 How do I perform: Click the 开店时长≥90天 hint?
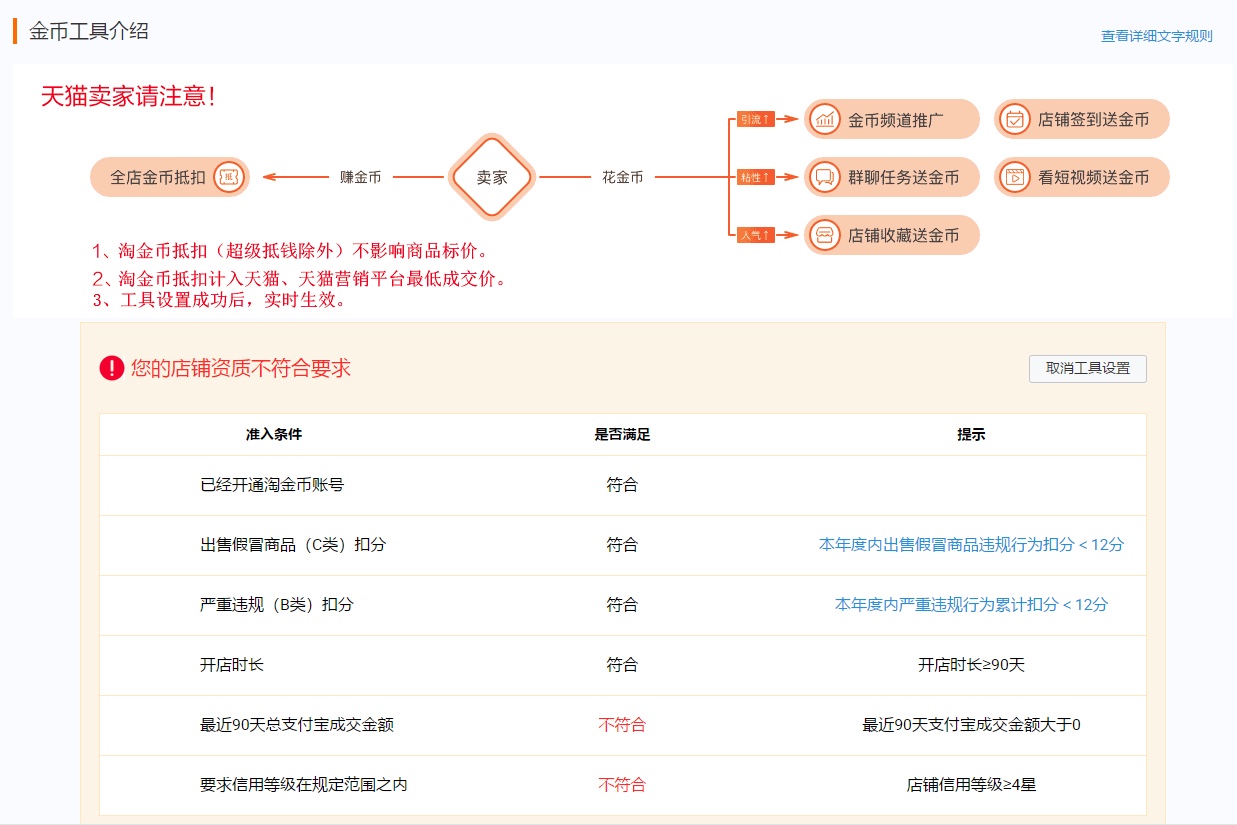click(x=971, y=665)
